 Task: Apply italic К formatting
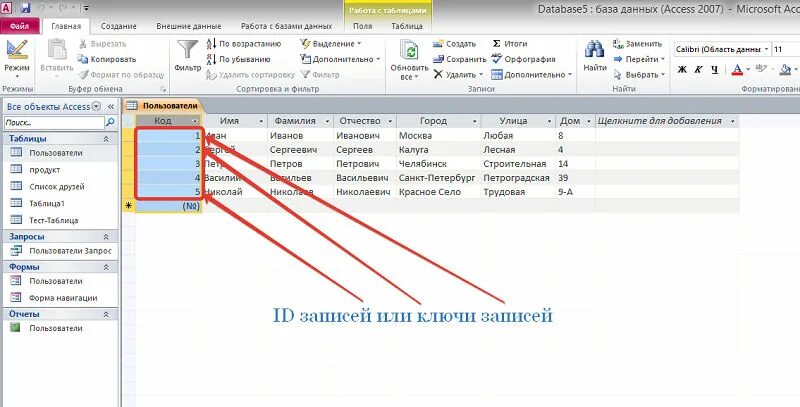[x=698, y=69]
